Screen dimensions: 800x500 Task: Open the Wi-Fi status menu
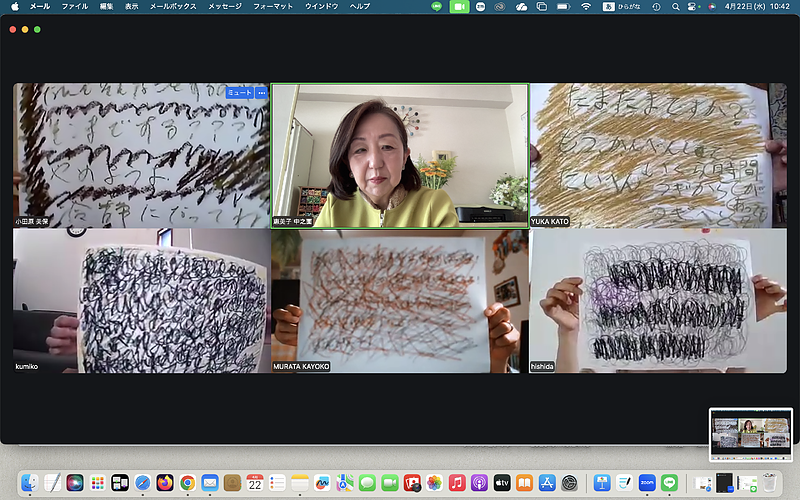point(586,6)
